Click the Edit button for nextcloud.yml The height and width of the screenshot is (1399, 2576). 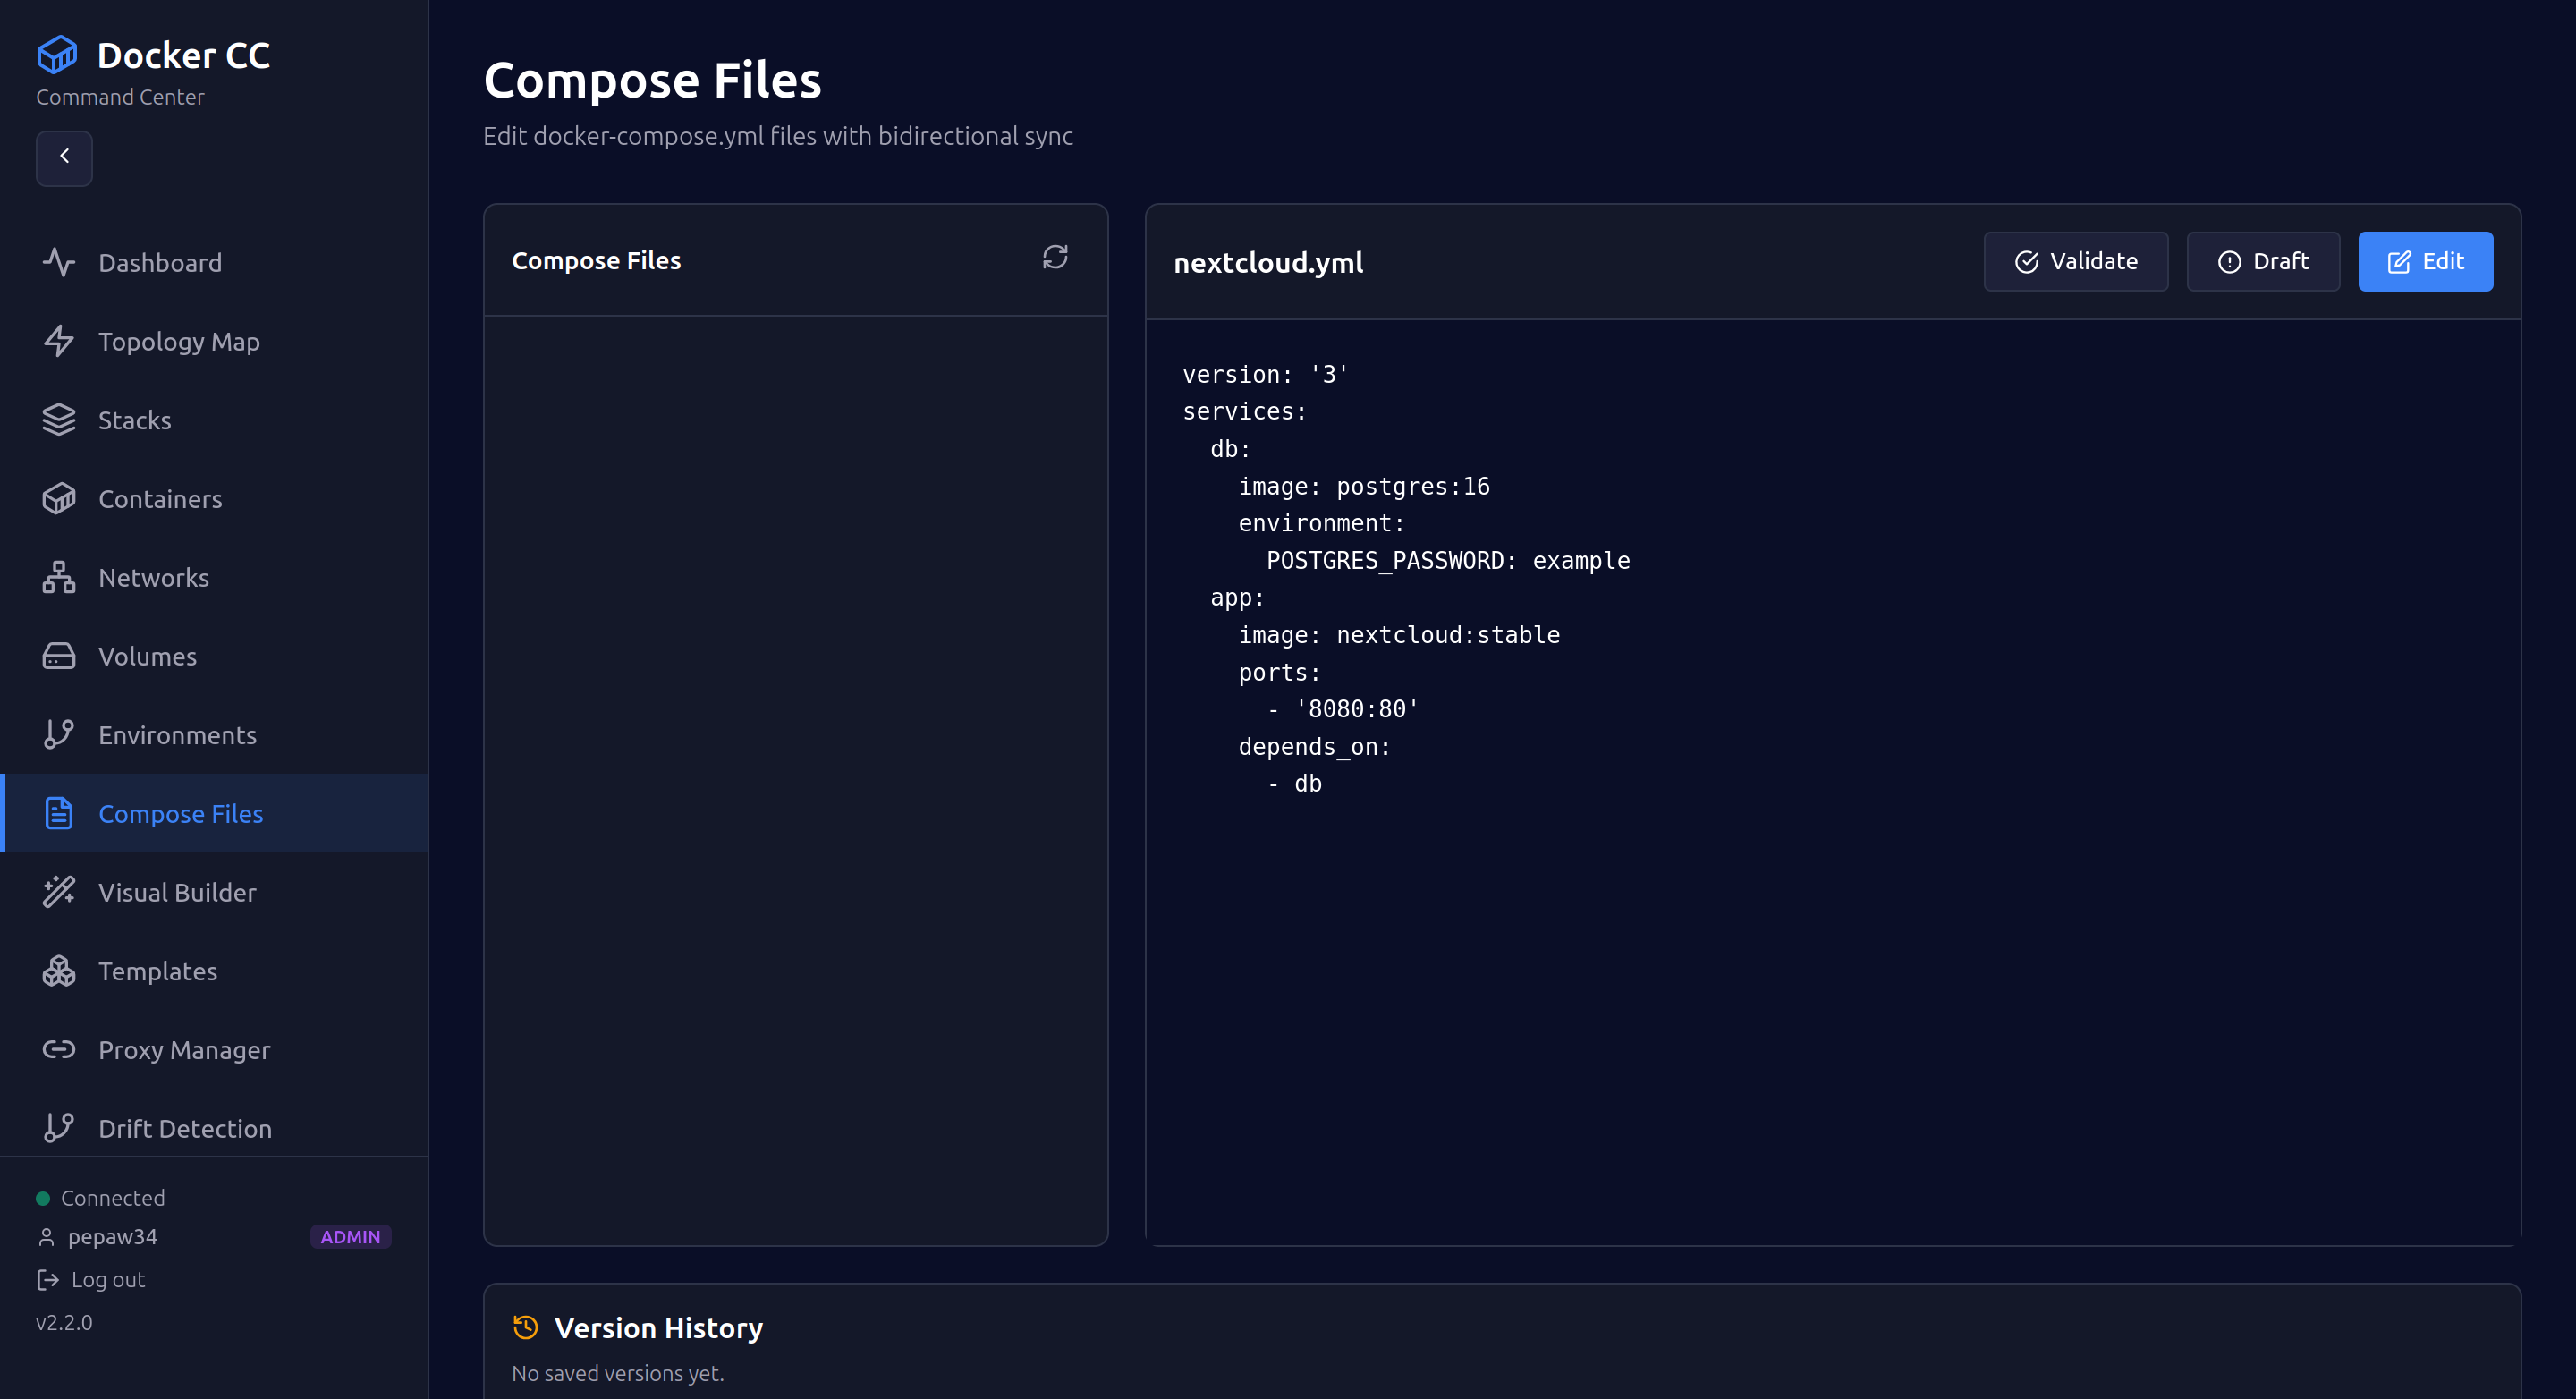(x=2425, y=261)
